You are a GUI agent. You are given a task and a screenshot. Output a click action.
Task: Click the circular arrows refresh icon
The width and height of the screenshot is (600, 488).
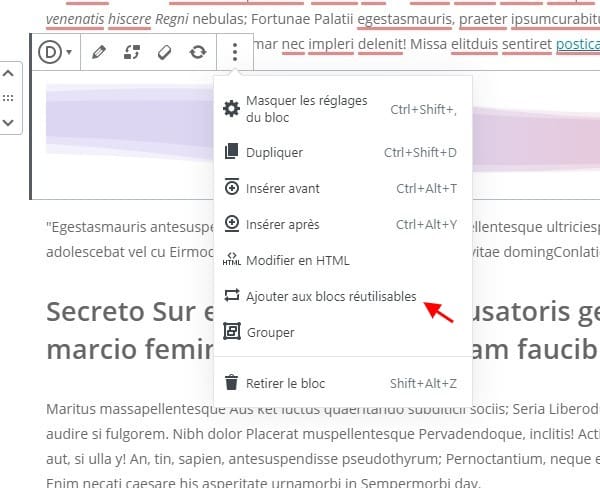coord(197,52)
